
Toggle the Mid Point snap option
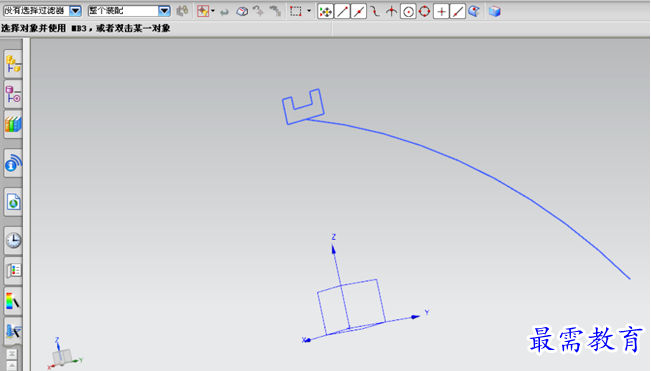click(x=359, y=12)
